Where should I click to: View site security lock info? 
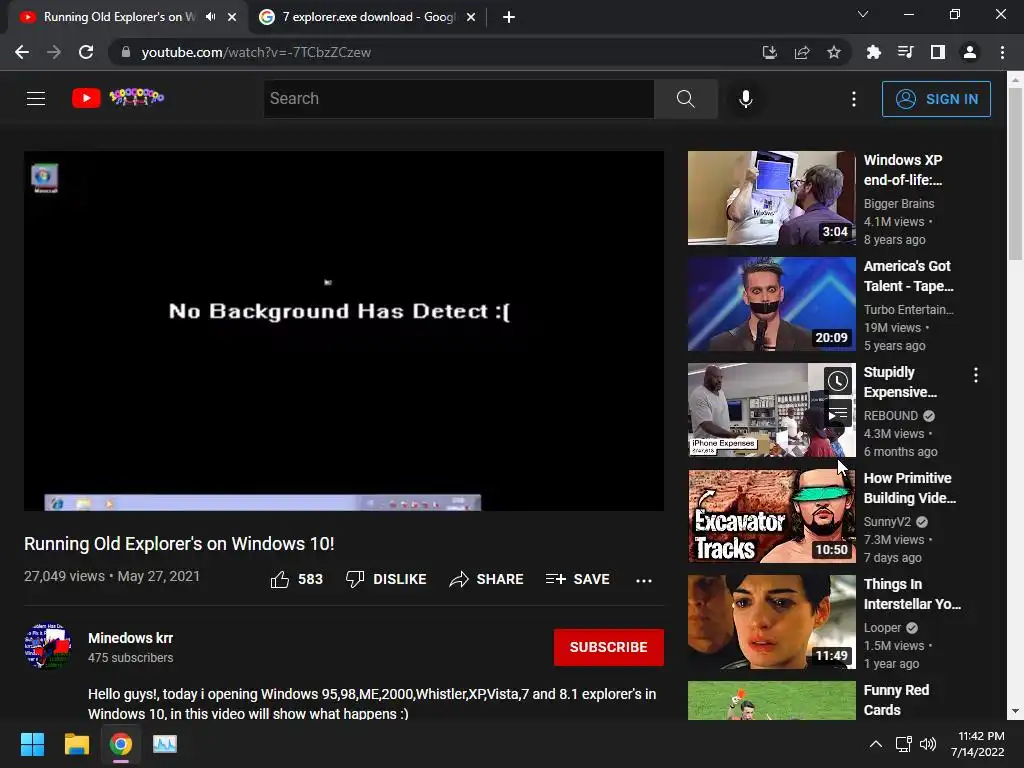126,52
